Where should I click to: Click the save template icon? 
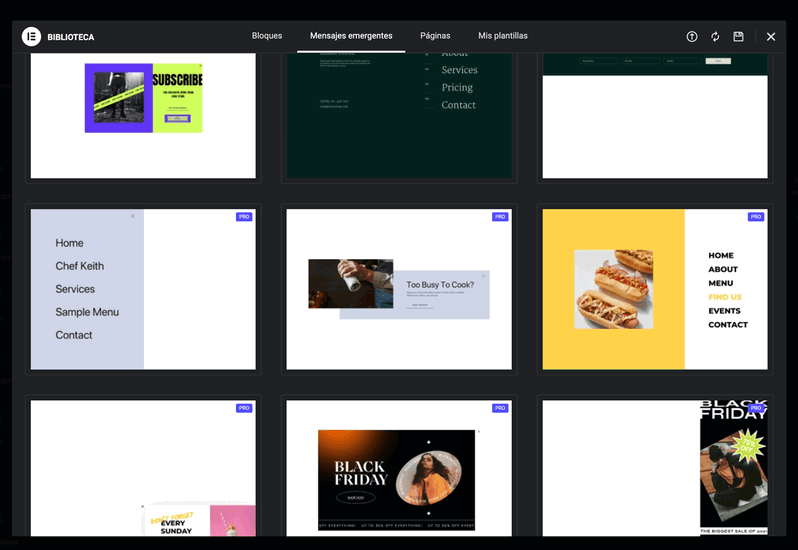[738, 37]
